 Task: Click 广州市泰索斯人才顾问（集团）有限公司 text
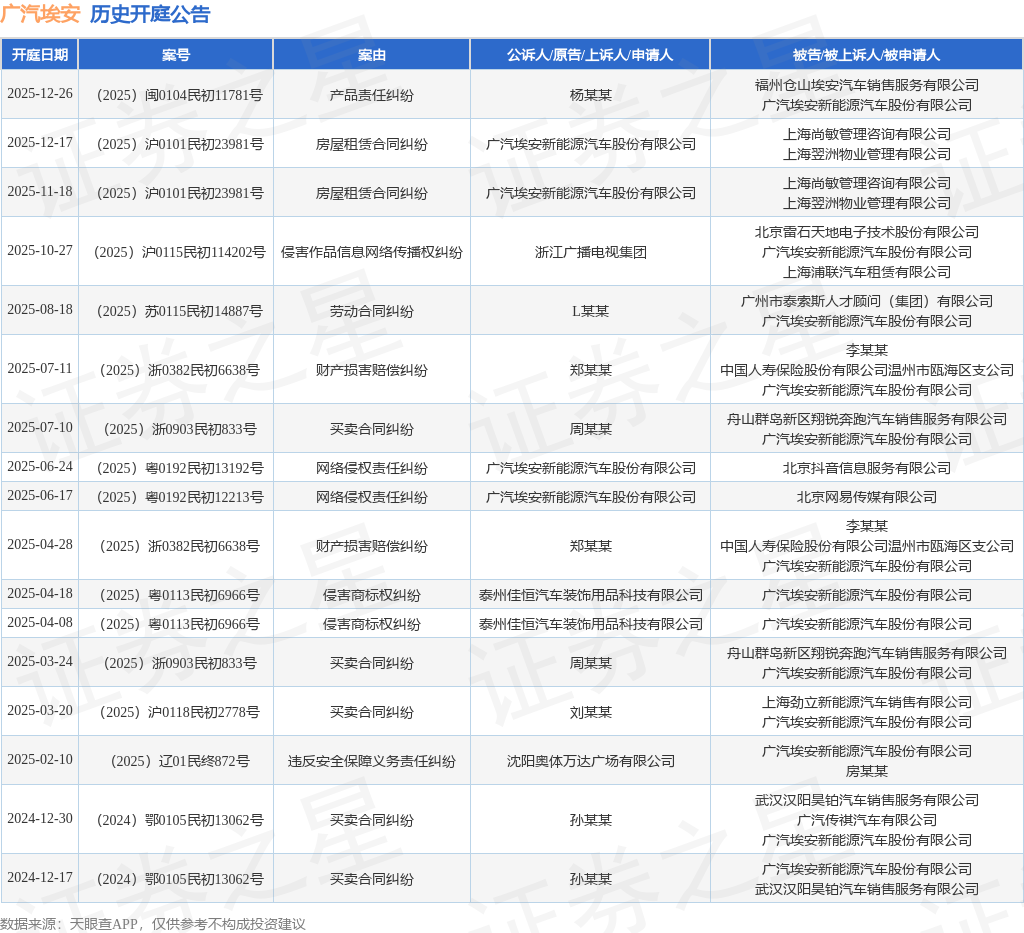click(867, 301)
